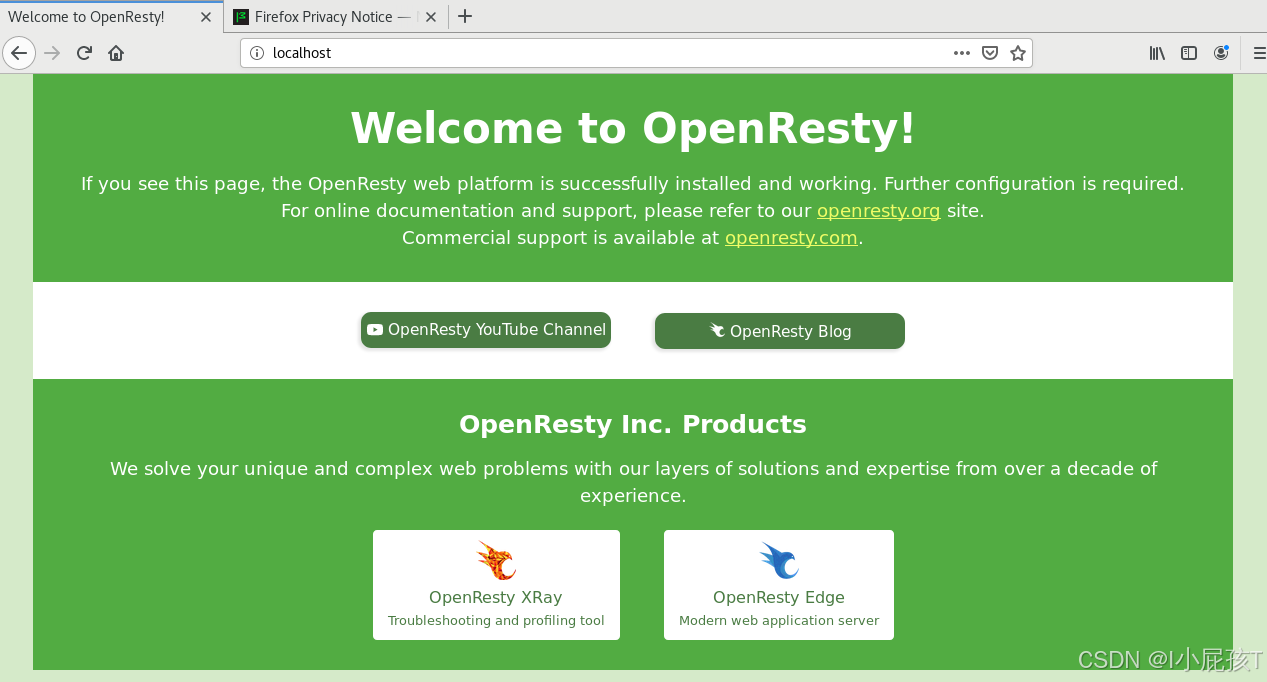Reload the current page
This screenshot has width=1267, height=682.
pos(84,53)
